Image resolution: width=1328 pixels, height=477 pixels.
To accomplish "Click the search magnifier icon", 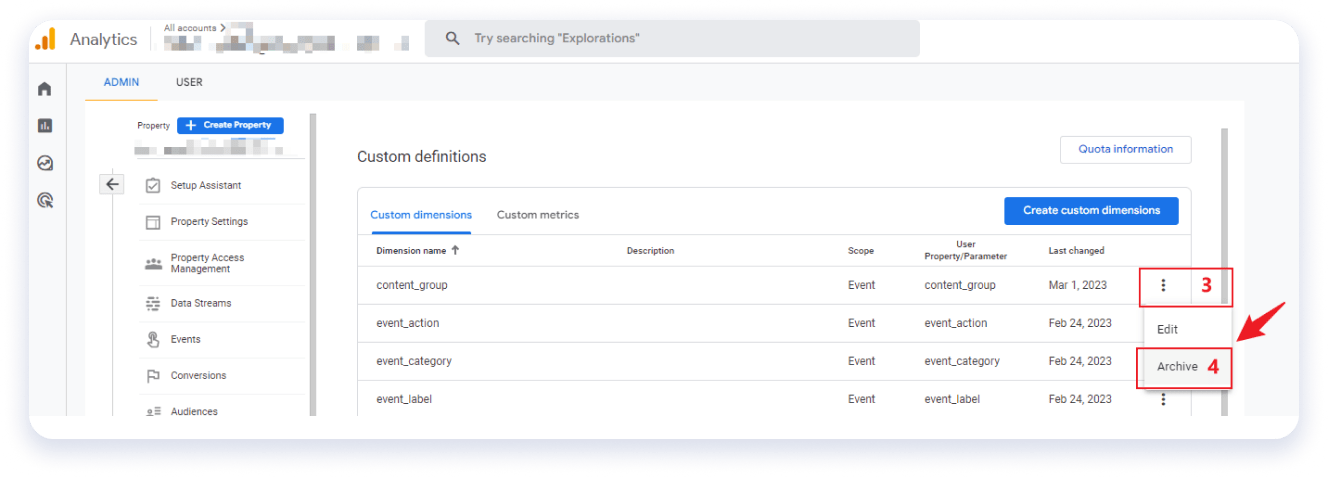I will [453, 38].
